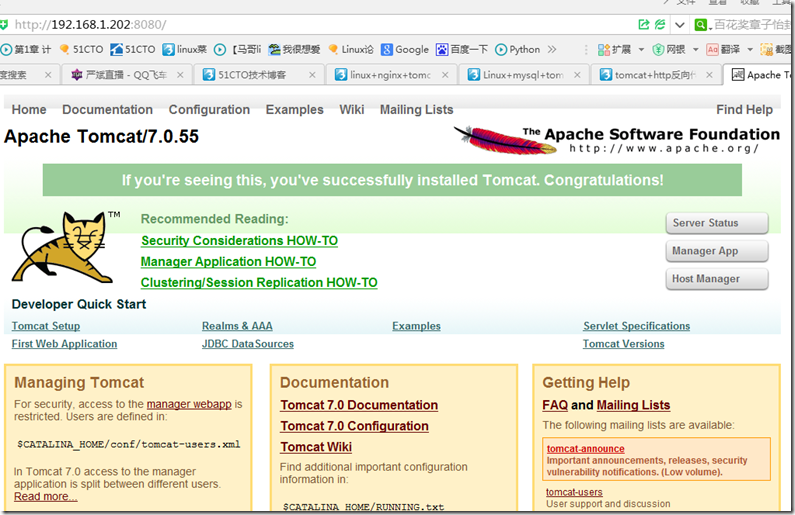Image resolution: width=795 pixels, height=515 pixels.
Task: Open the second 51CTO bookmark with blue icon
Action: [x=133, y=49]
